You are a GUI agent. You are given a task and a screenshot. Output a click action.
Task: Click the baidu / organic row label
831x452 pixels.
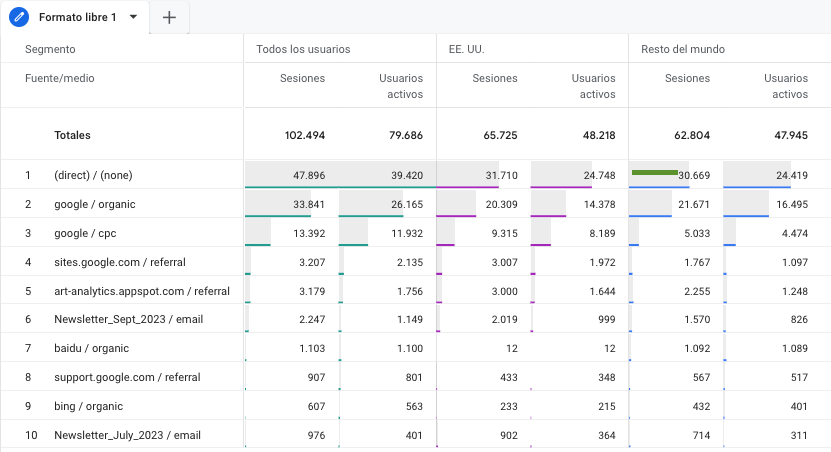coord(91,348)
